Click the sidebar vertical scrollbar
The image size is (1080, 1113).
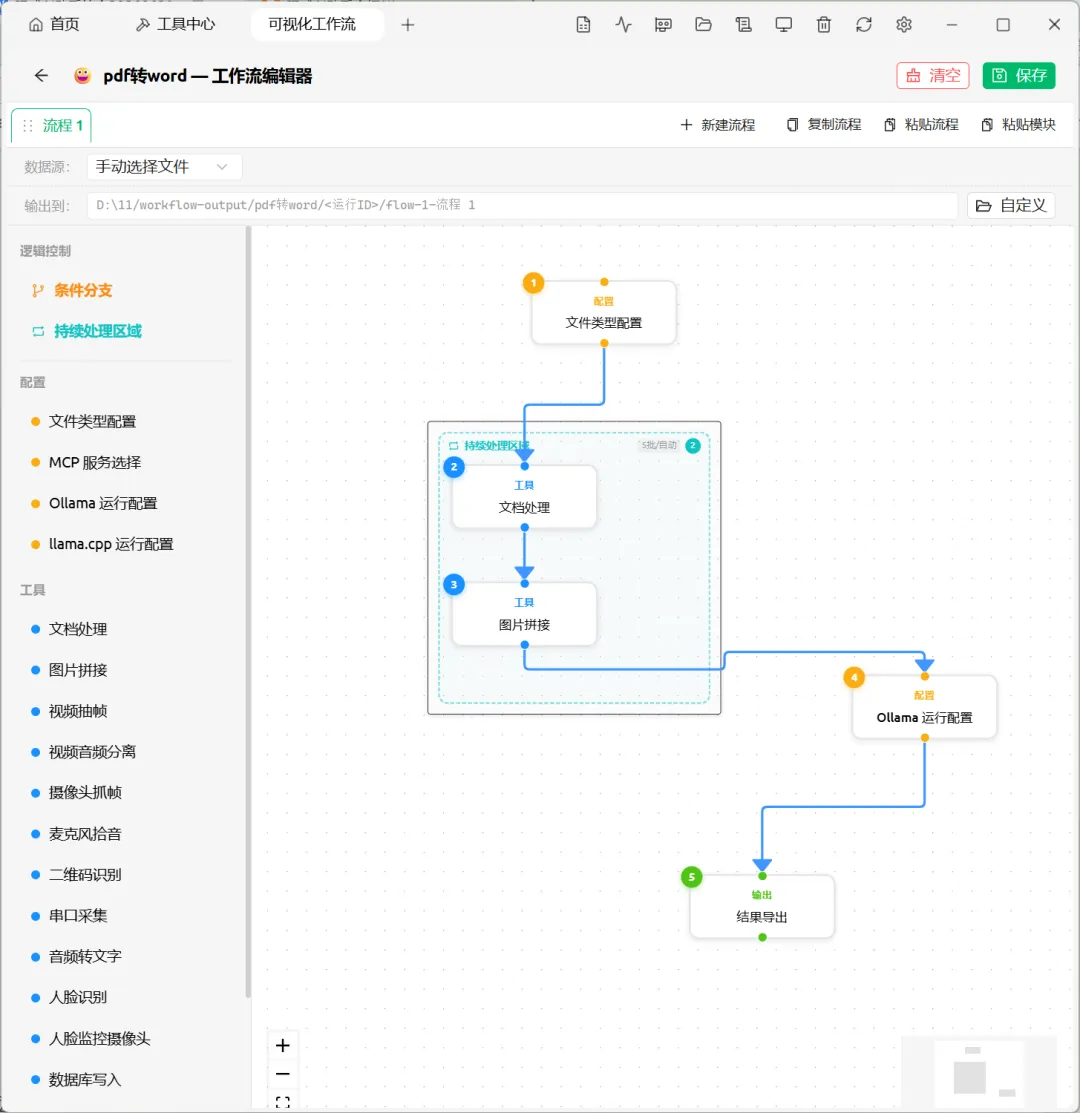coord(248,612)
